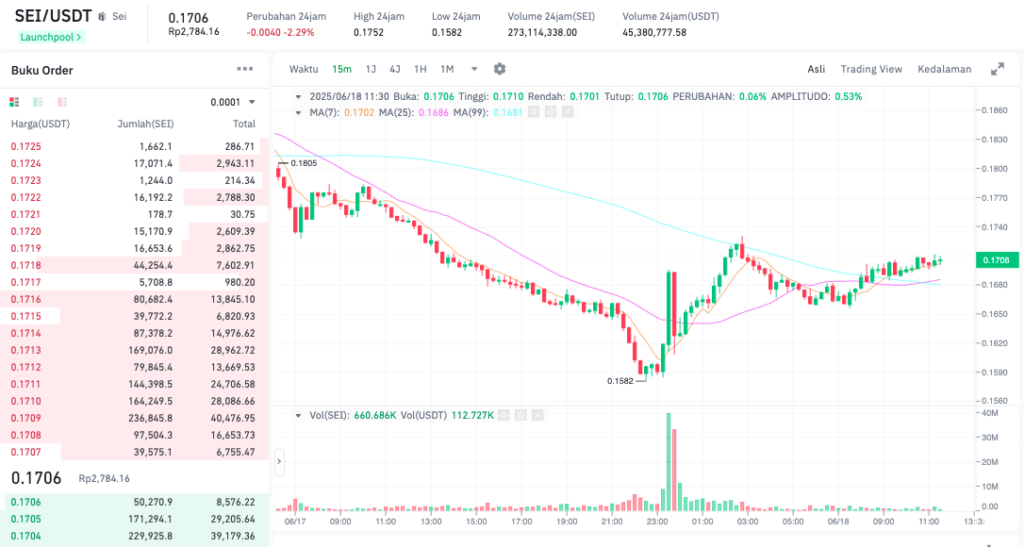
Task: Switch to Asli chart view
Action: [816, 69]
